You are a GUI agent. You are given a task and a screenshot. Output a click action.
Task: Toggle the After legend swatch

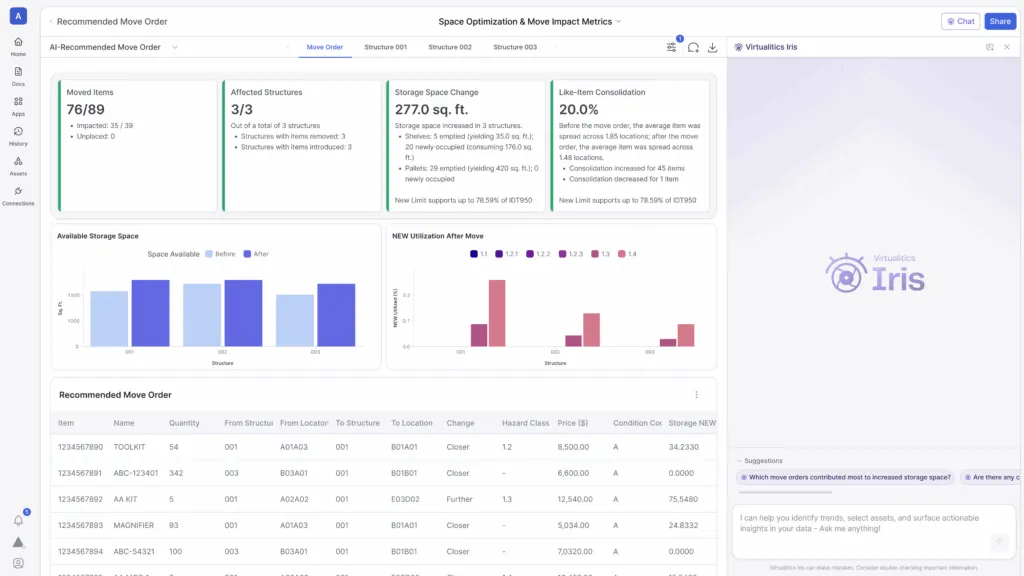click(x=247, y=254)
